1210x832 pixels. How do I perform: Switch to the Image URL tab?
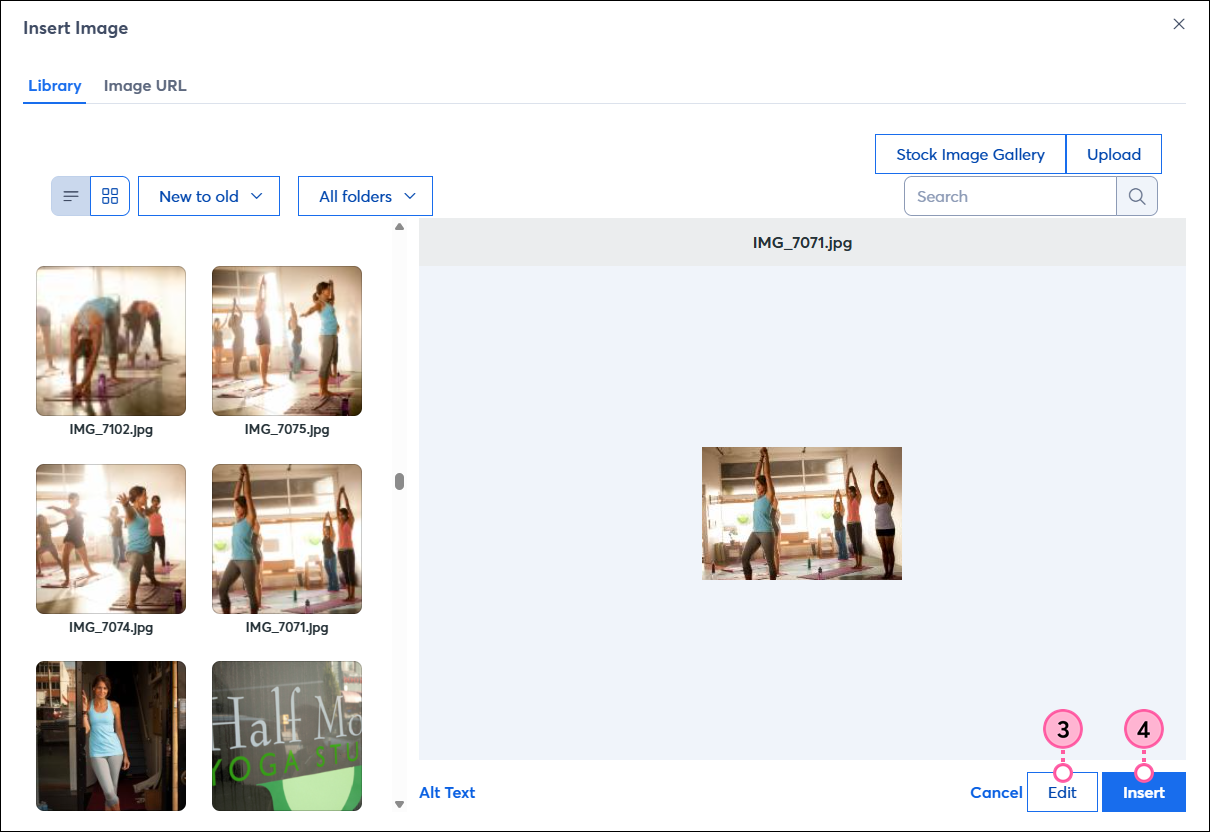pos(144,86)
